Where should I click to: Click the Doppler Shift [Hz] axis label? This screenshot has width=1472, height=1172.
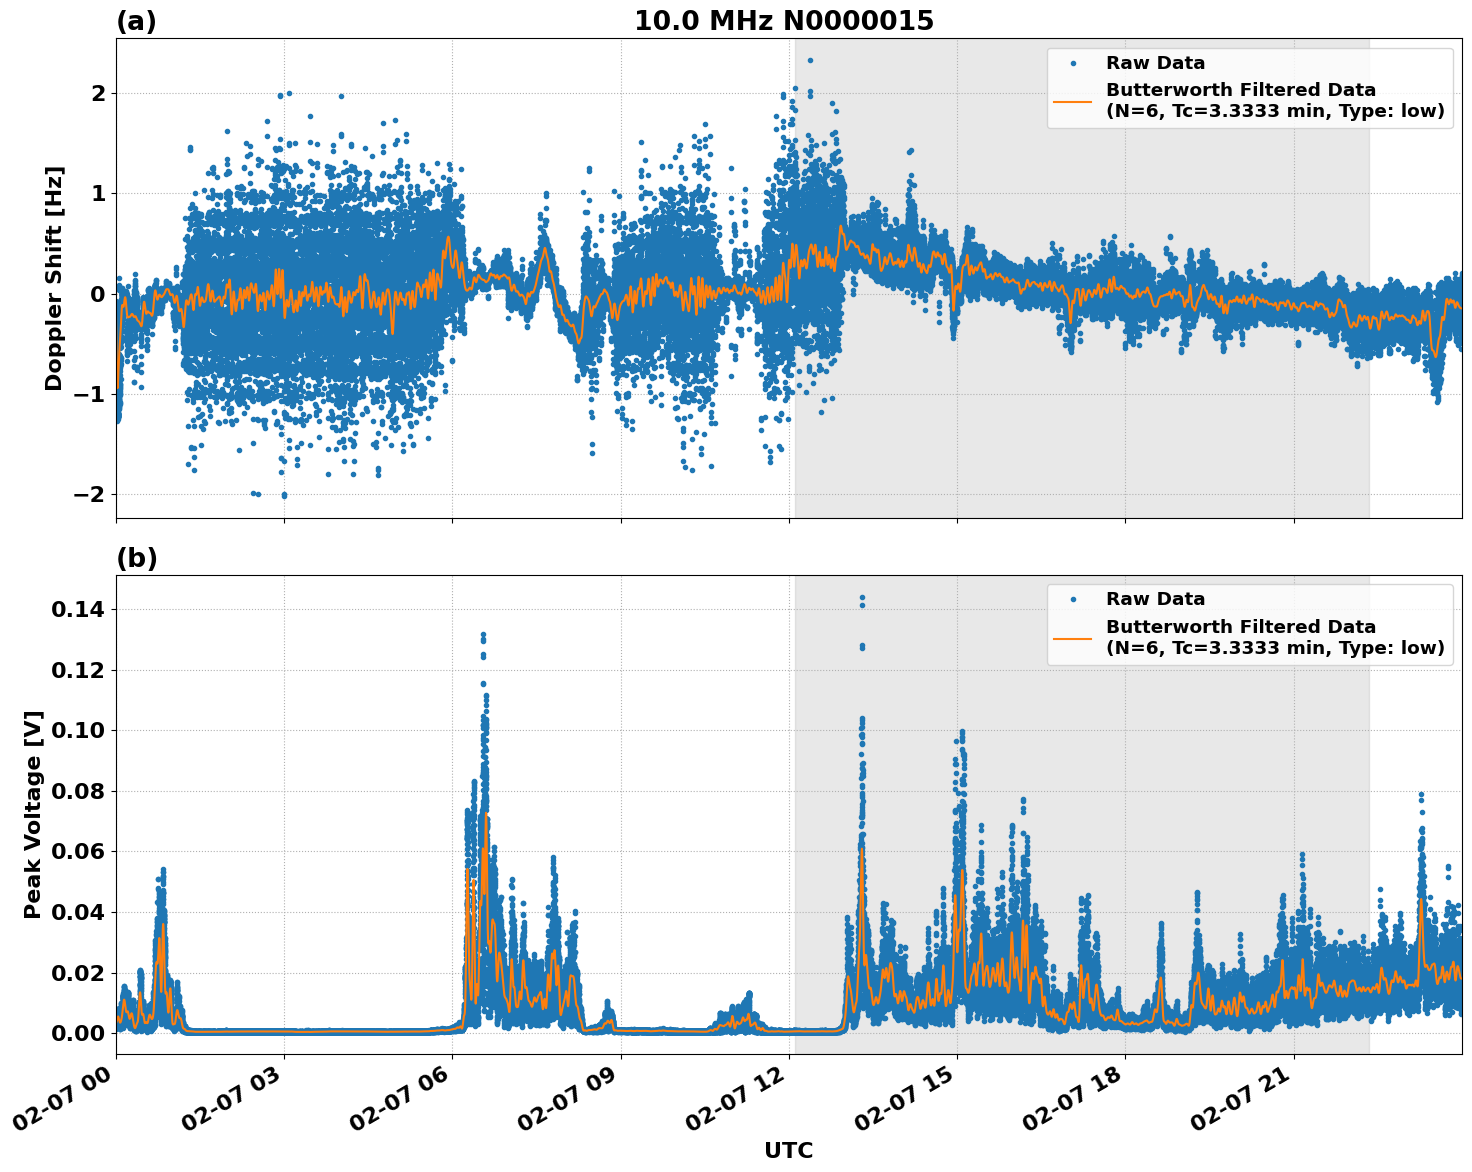coord(57,276)
